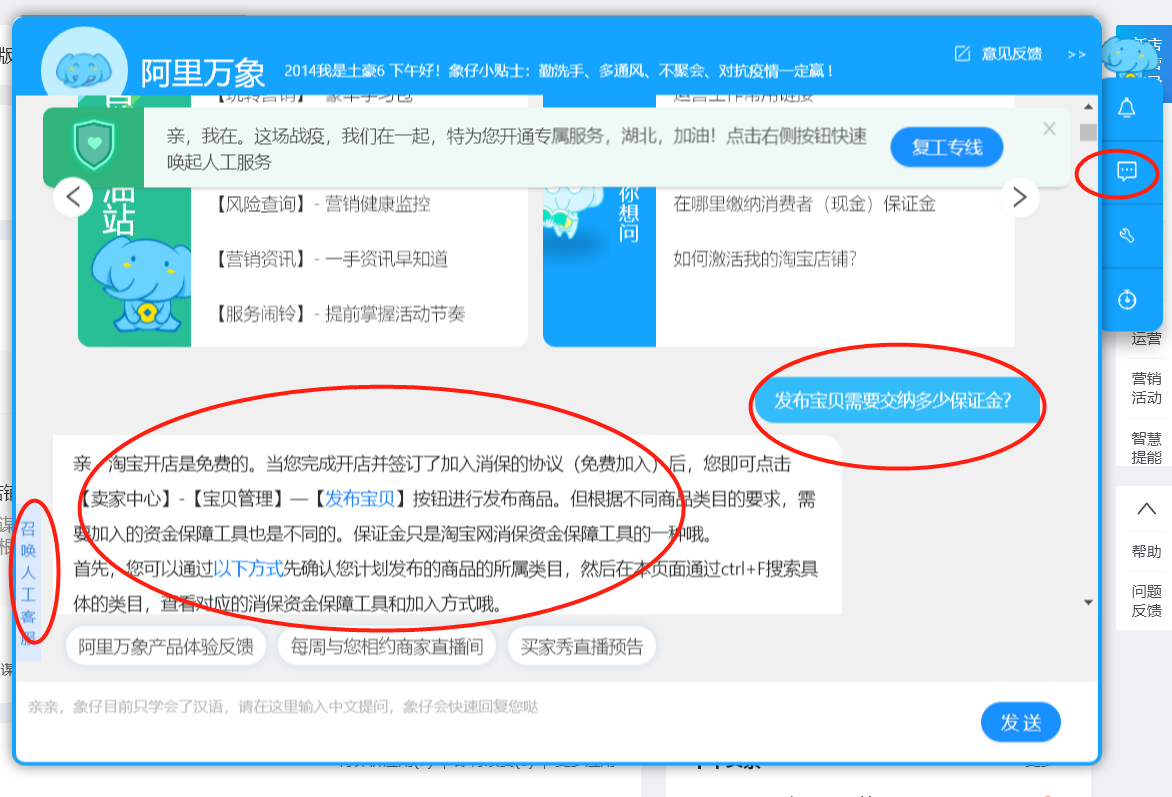The height and width of the screenshot is (797, 1172).
Task: Close the notification banner with X
Action: (1049, 129)
